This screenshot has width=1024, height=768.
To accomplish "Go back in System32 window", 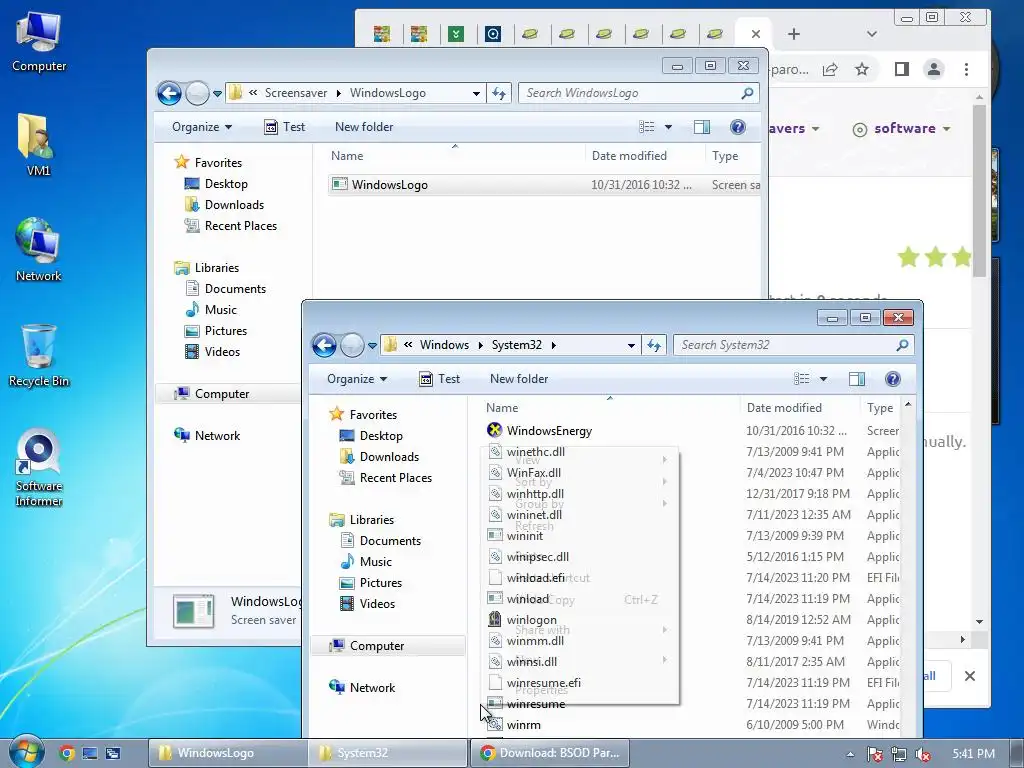I will tap(324, 345).
